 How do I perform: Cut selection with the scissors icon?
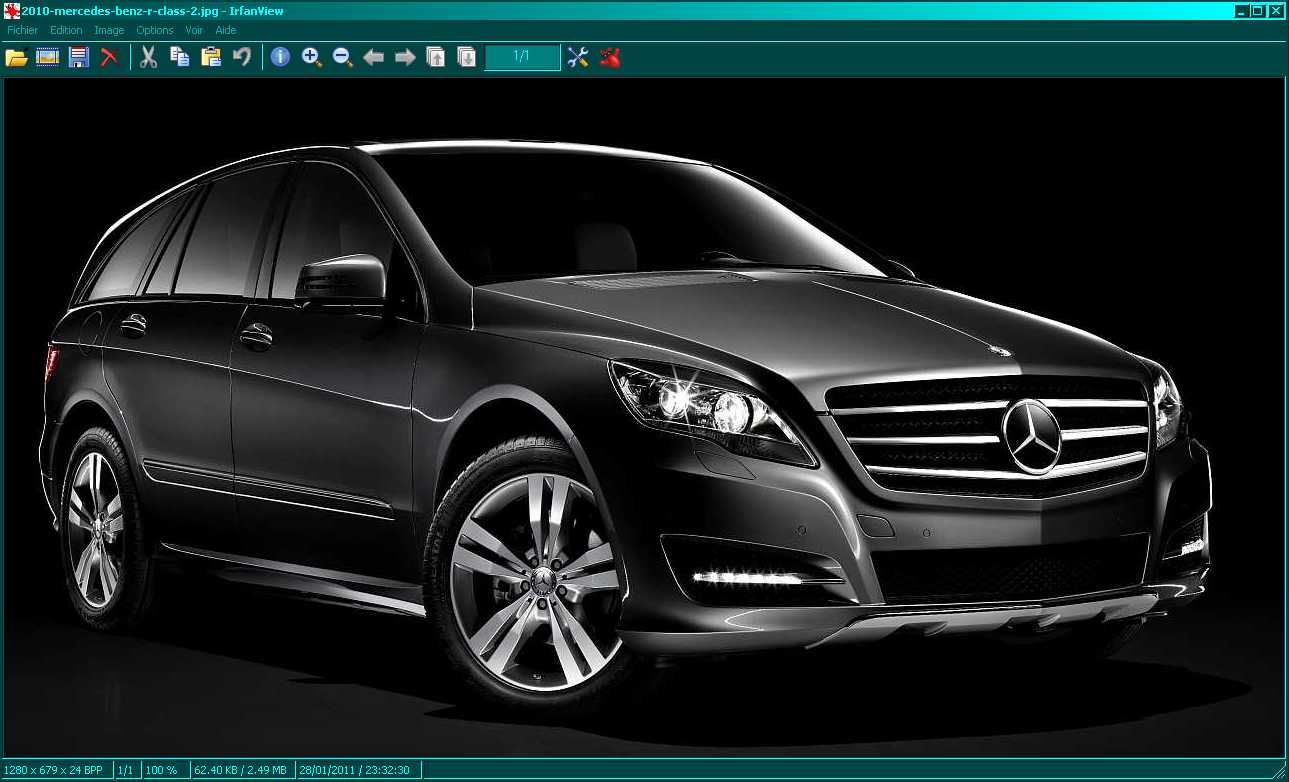point(148,57)
